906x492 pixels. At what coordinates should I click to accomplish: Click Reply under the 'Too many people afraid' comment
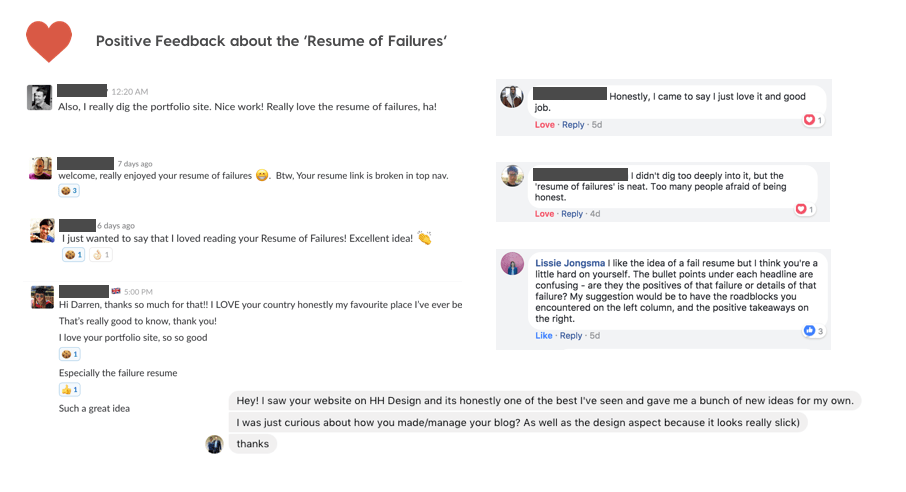(x=573, y=214)
